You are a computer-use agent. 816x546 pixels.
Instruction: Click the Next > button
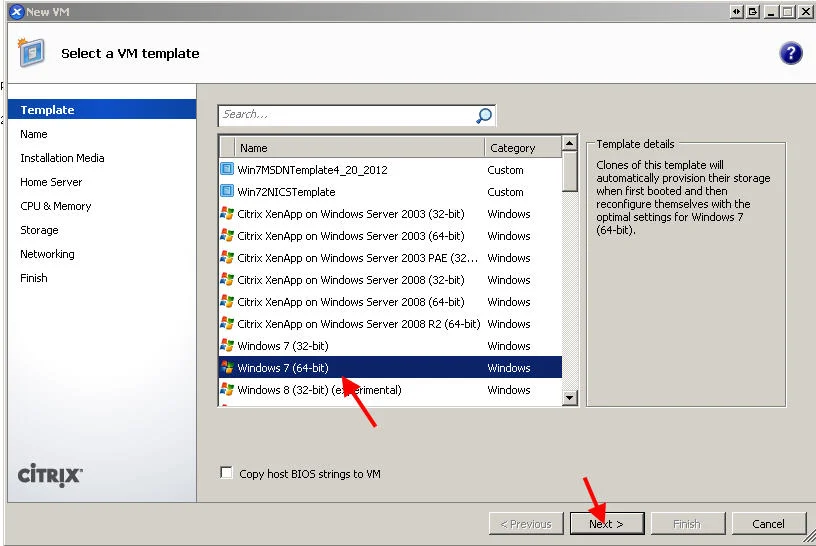(607, 524)
